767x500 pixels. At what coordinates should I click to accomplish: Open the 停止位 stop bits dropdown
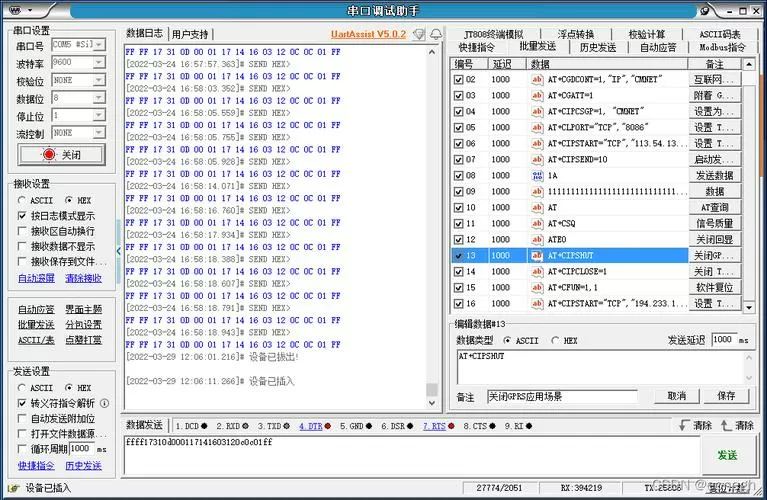(99, 115)
